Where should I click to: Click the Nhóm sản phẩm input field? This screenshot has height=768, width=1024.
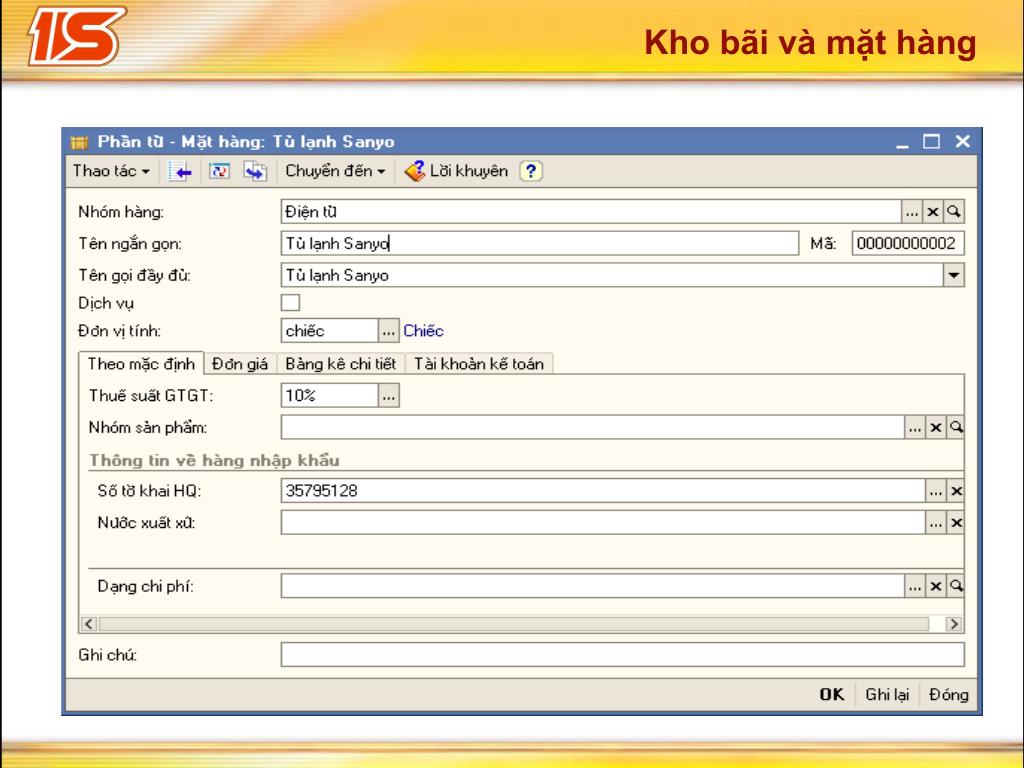pos(592,428)
